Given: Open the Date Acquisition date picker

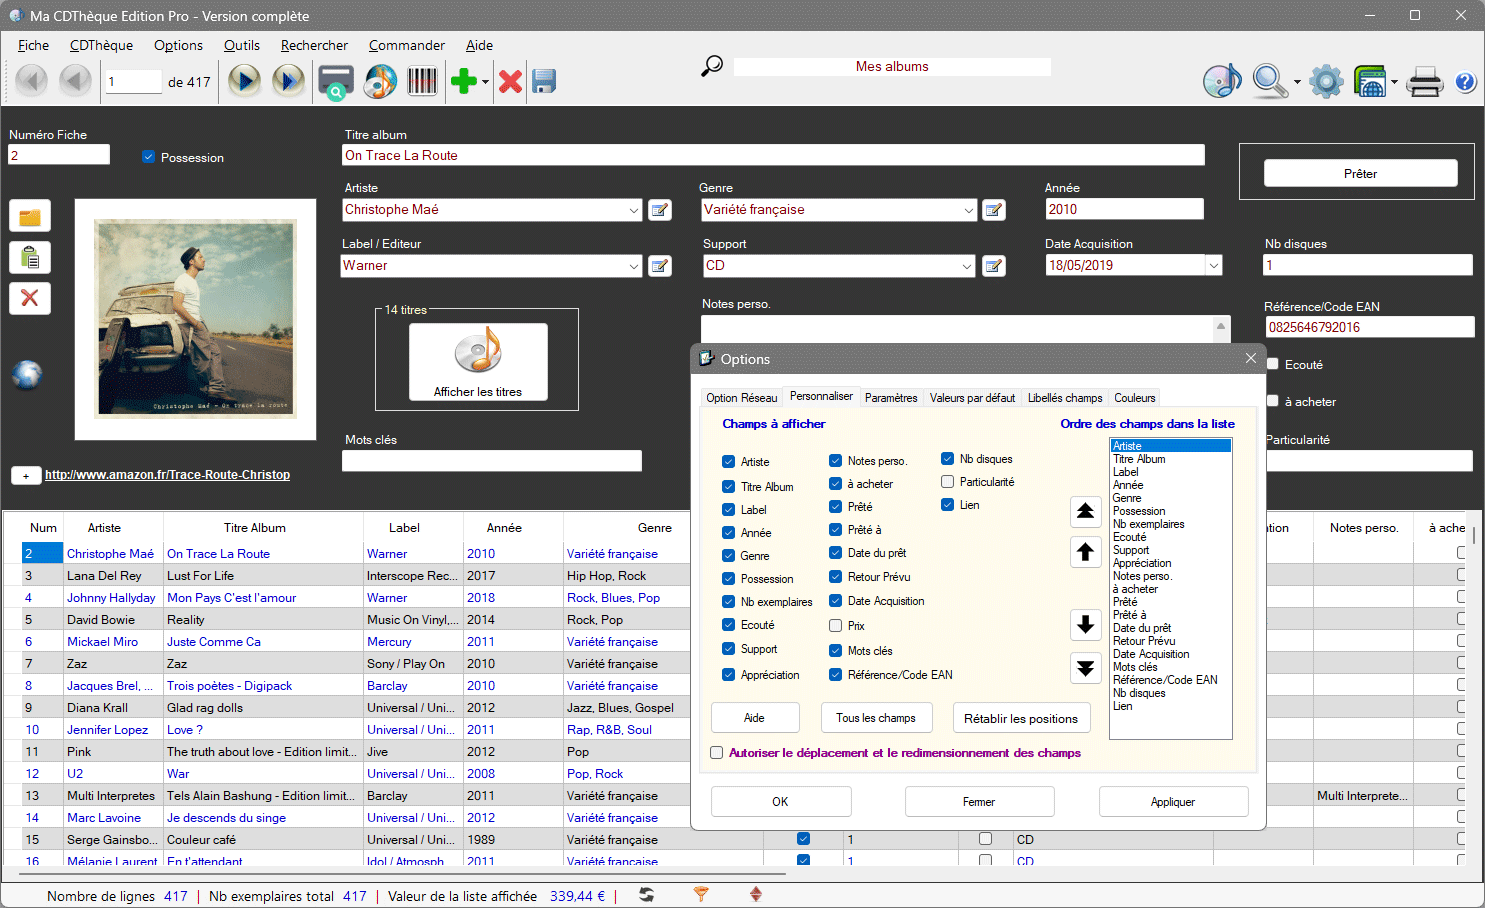Looking at the screenshot, I should (1214, 266).
